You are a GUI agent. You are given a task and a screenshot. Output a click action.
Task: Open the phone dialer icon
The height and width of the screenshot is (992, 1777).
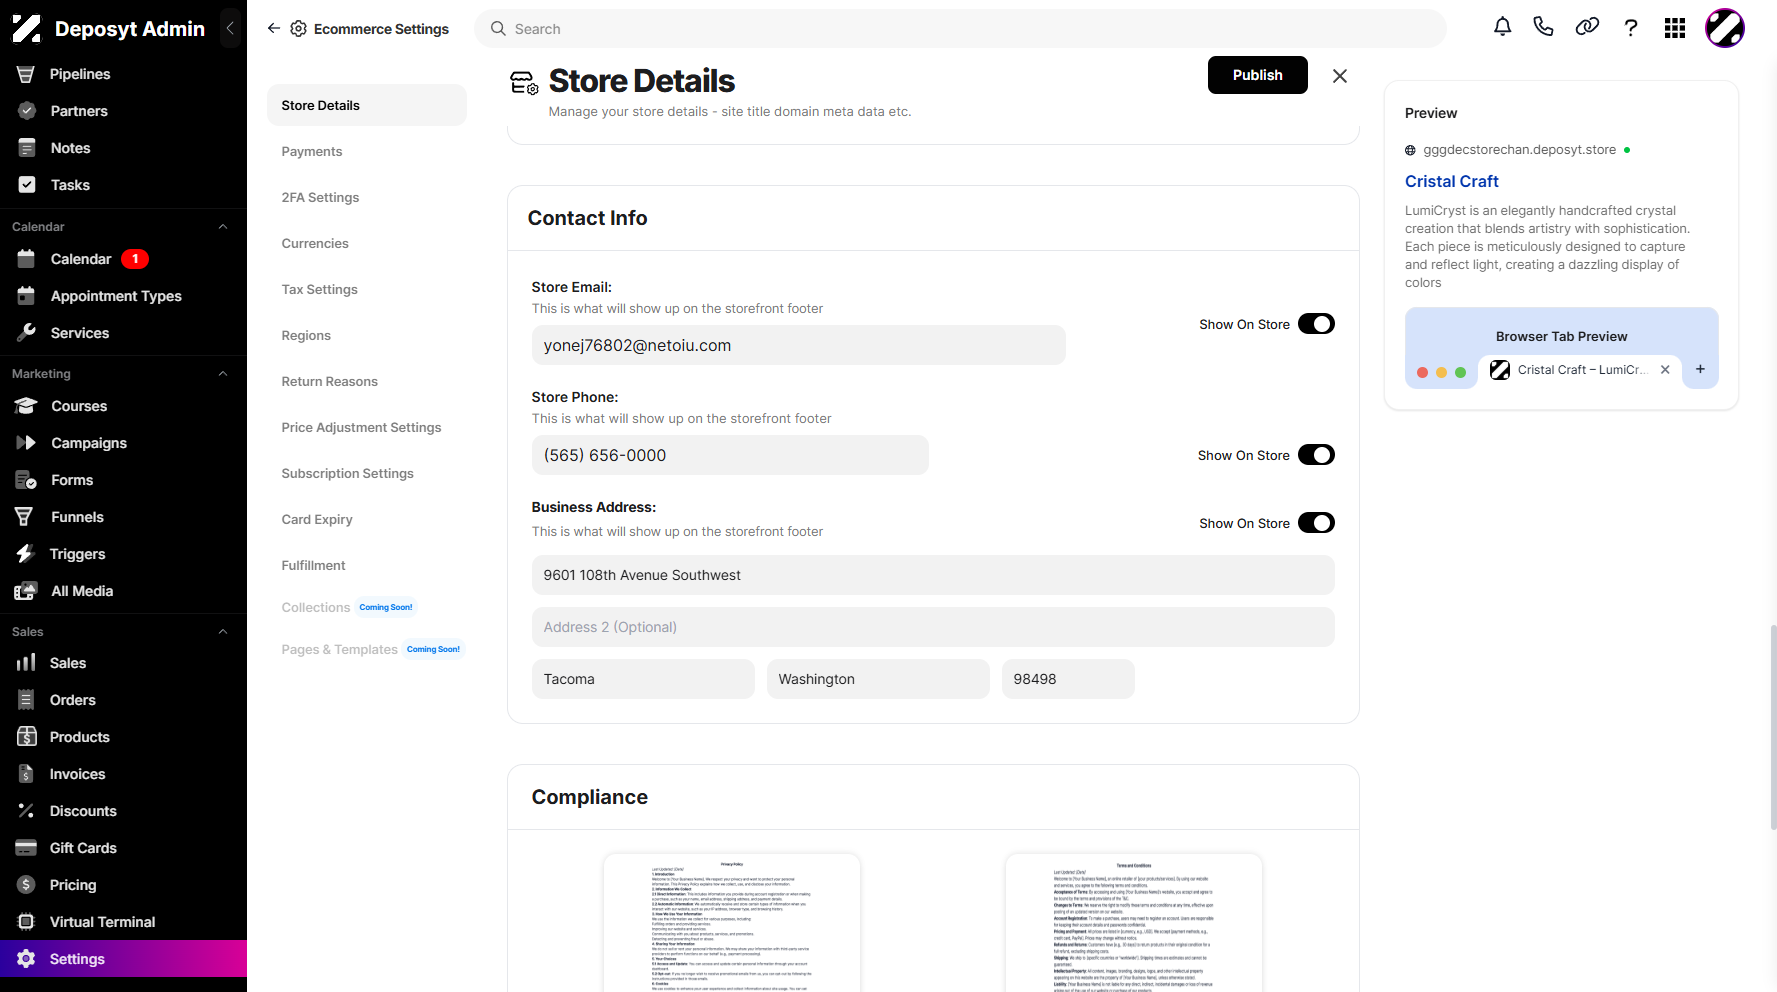tap(1543, 28)
